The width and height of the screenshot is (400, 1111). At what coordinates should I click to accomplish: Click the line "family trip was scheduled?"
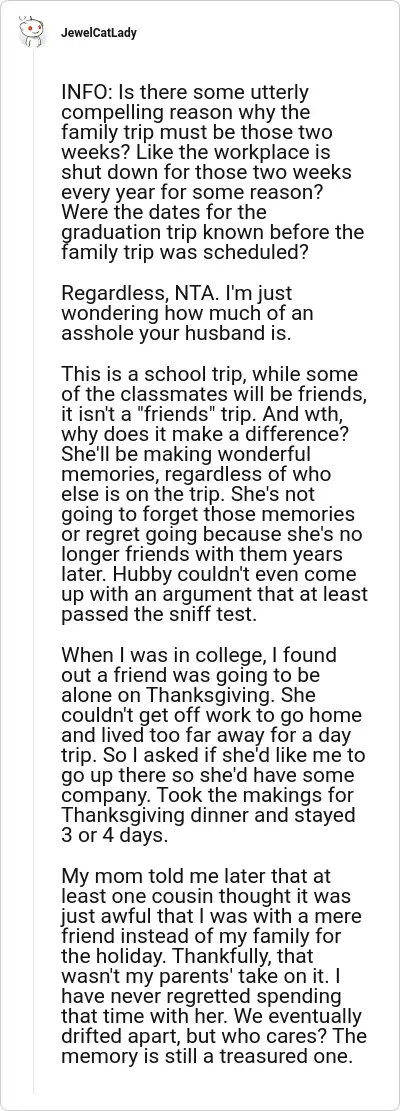point(184,252)
